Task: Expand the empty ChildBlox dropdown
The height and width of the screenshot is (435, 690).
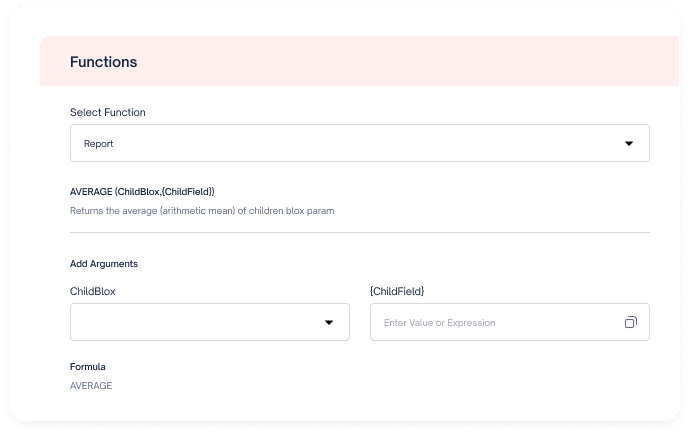Action: click(x=209, y=322)
